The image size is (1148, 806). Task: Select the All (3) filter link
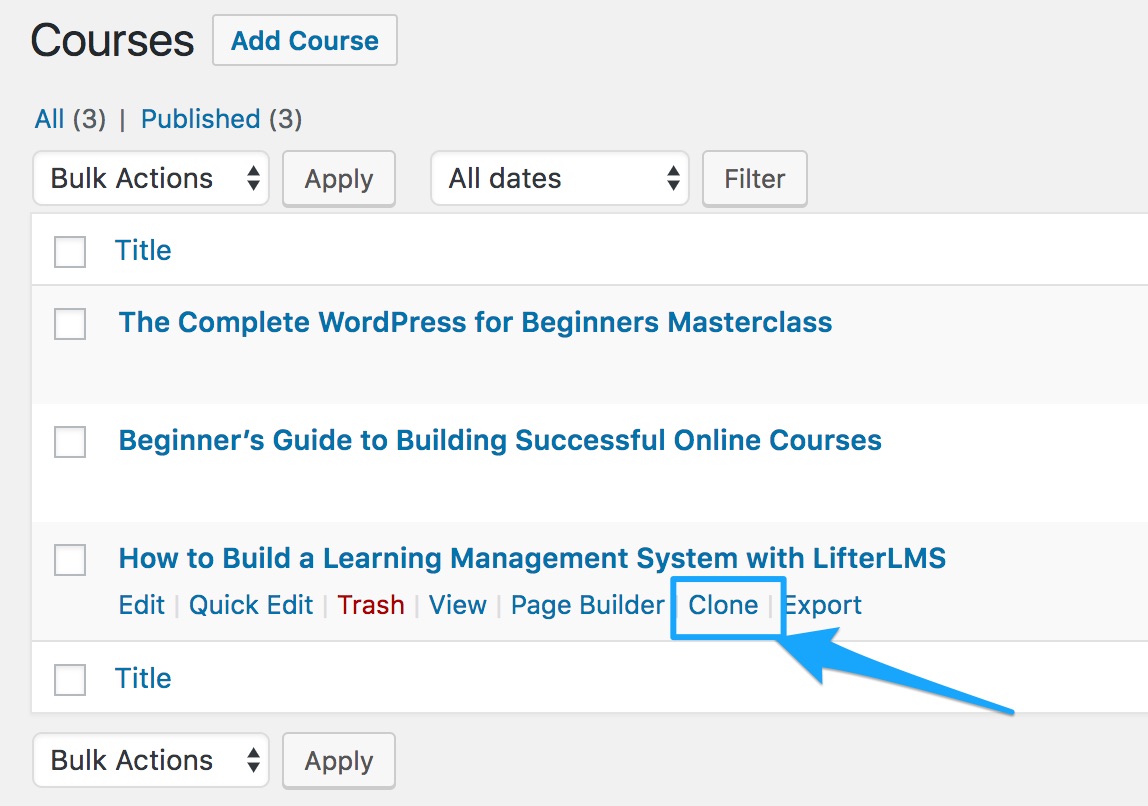click(50, 118)
